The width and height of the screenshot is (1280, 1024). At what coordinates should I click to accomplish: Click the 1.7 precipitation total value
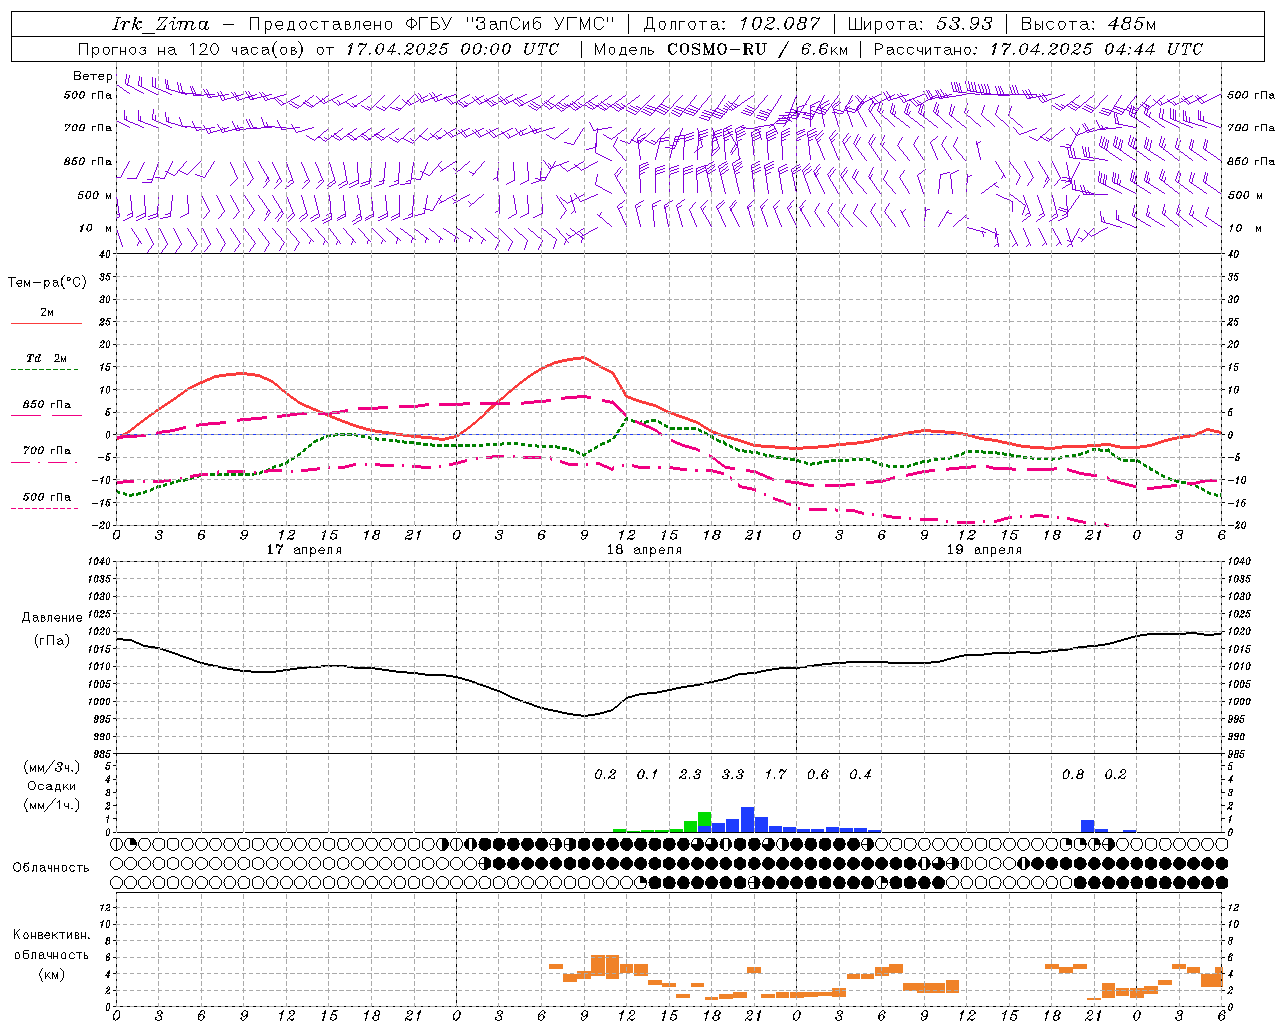point(775,775)
